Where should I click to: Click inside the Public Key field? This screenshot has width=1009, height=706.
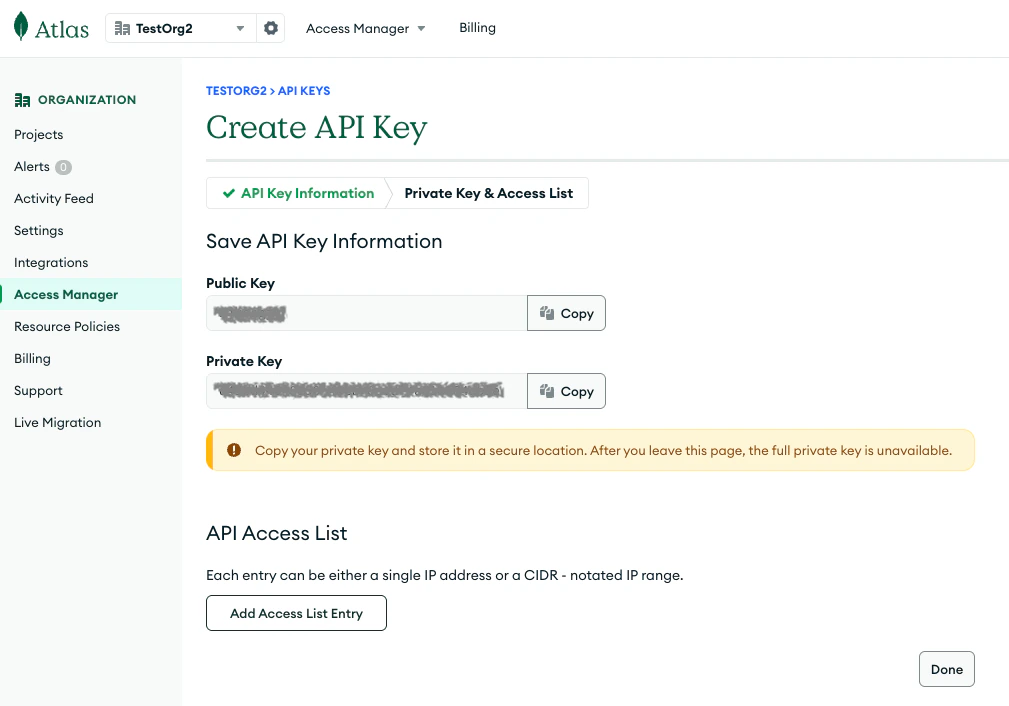pyautogui.click(x=365, y=313)
